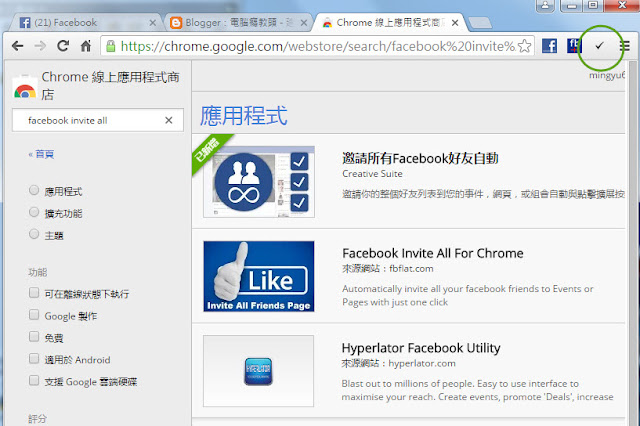640x426 pixels.
Task: Click the Chrome Web Store logo
Action: [x=25, y=87]
